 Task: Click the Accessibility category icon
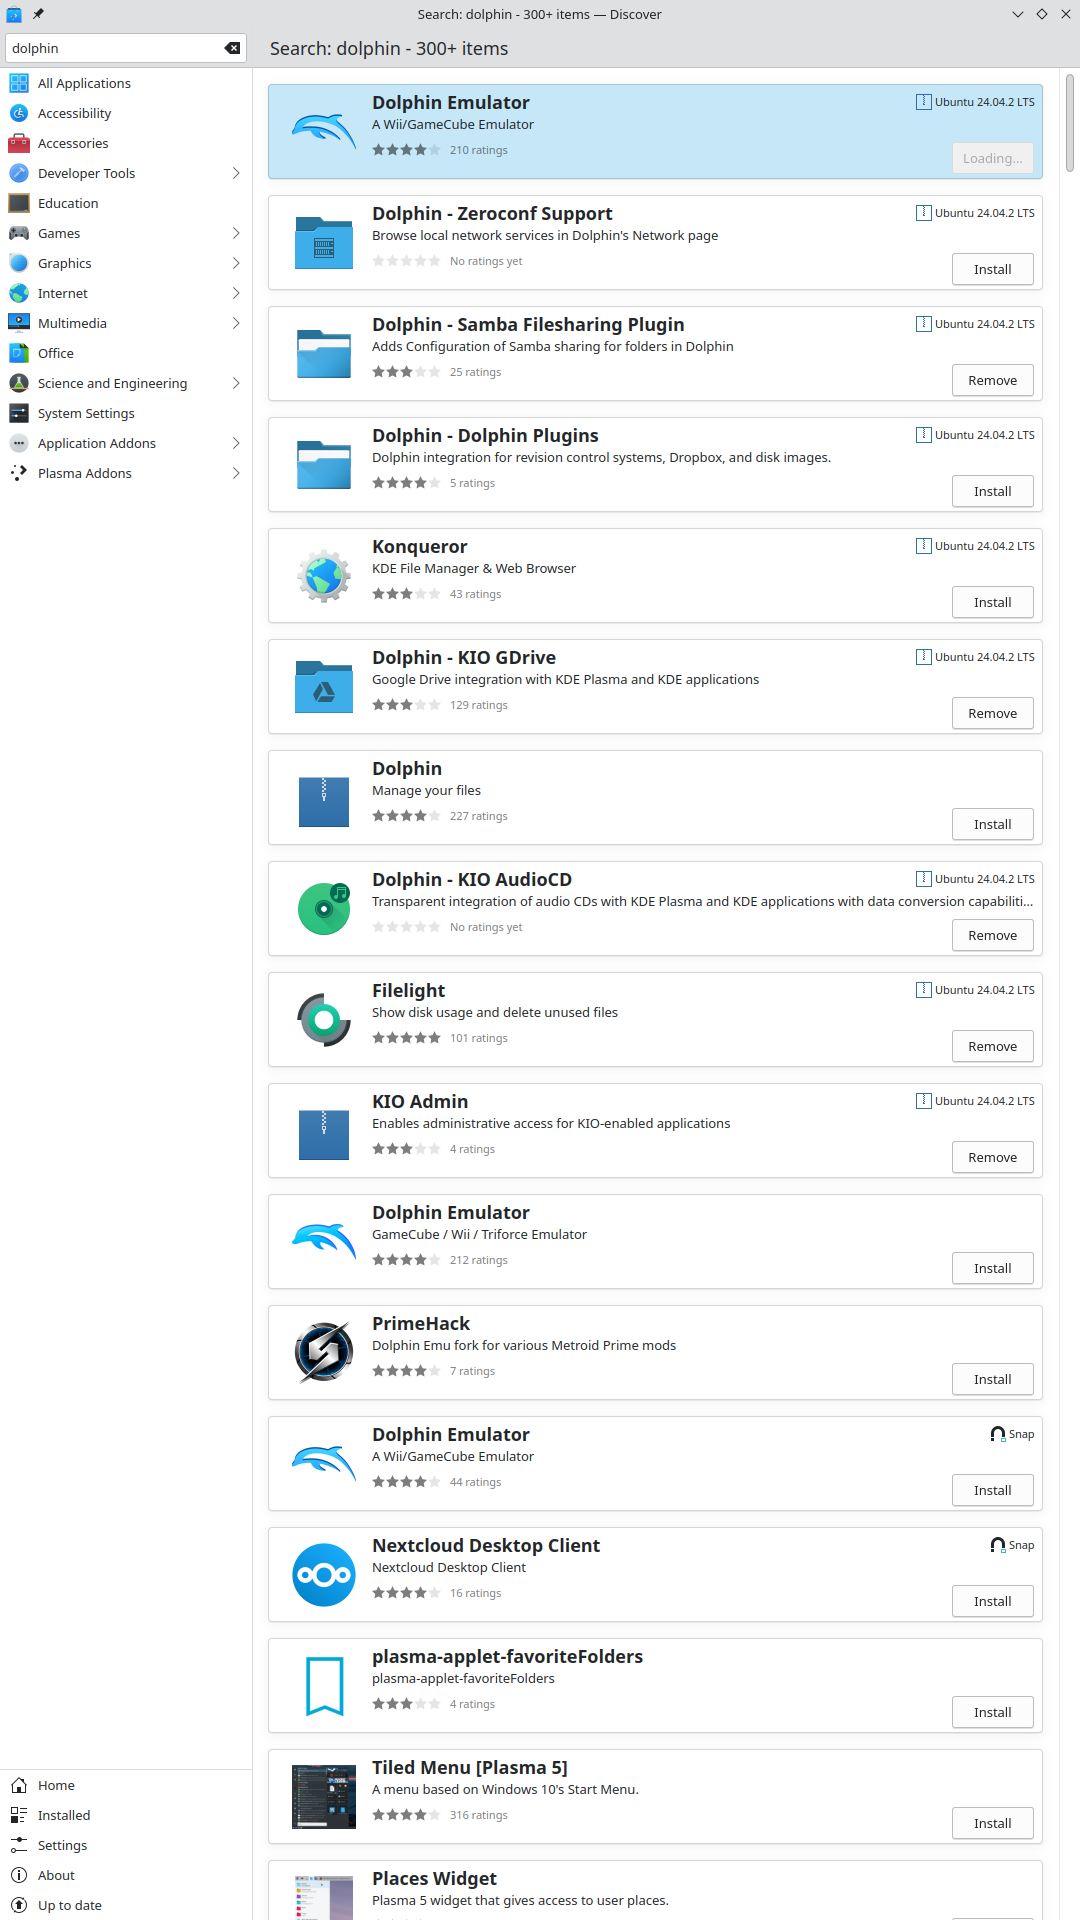(19, 113)
